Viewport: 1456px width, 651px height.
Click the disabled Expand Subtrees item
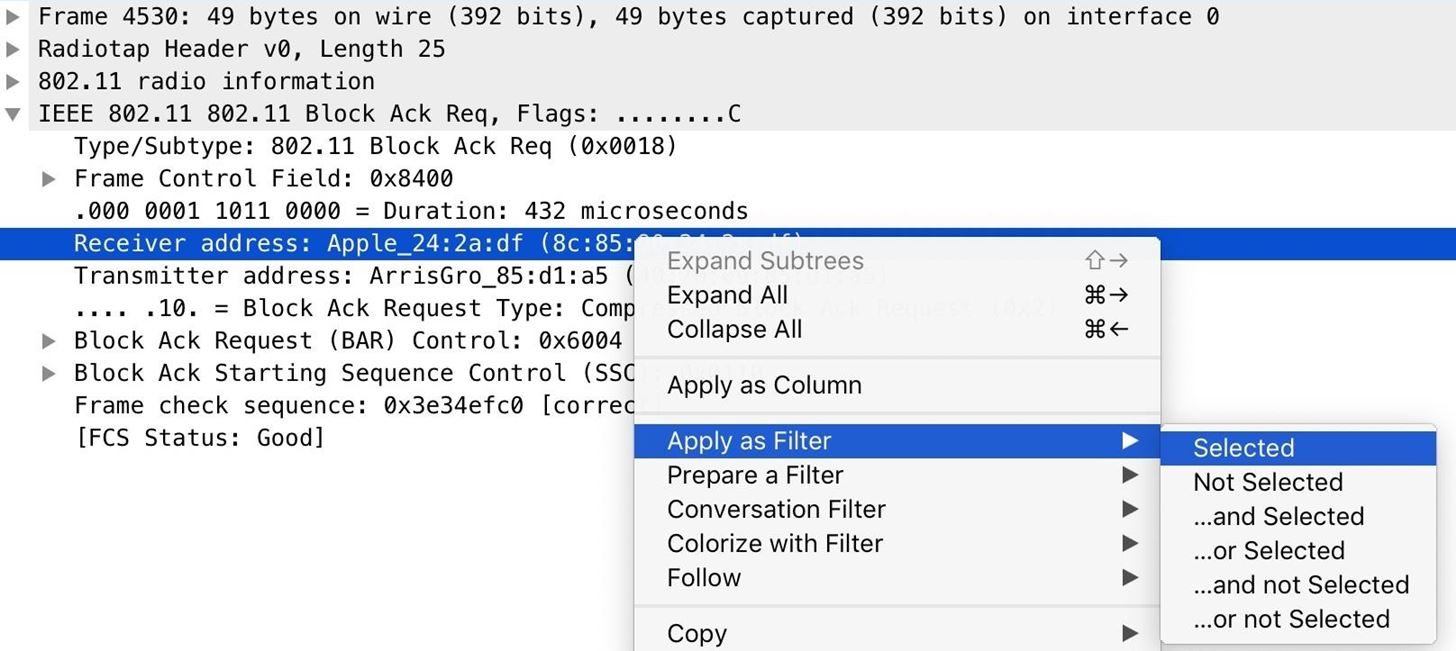[x=897, y=261]
